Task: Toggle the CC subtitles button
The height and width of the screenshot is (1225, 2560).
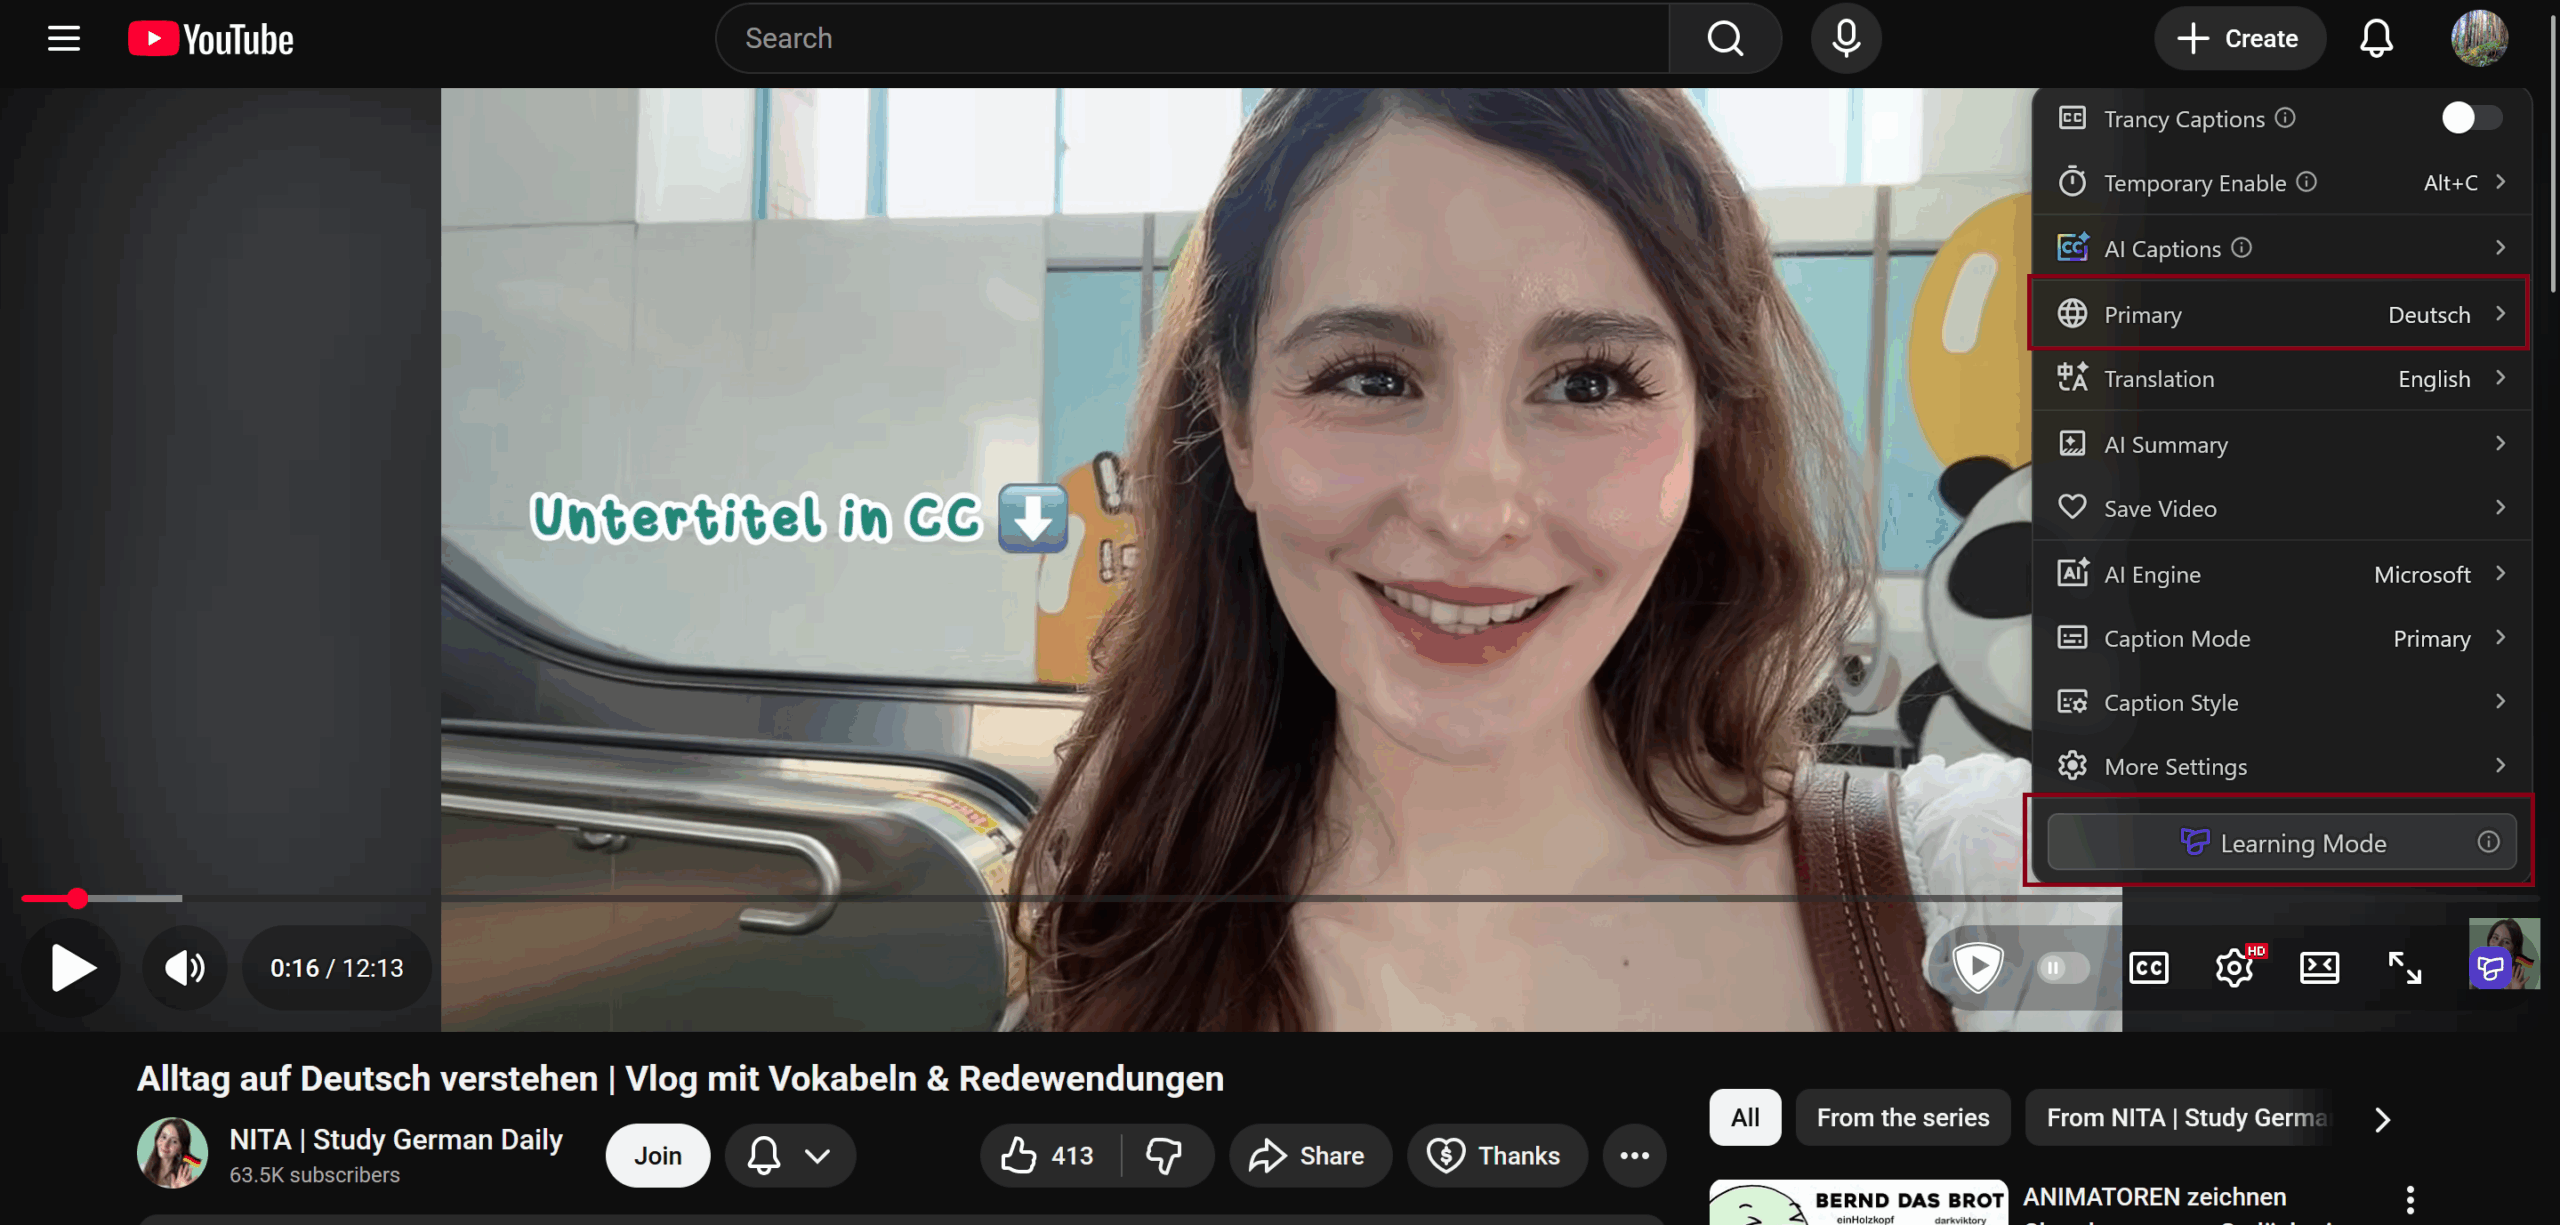Action: click(x=2149, y=968)
